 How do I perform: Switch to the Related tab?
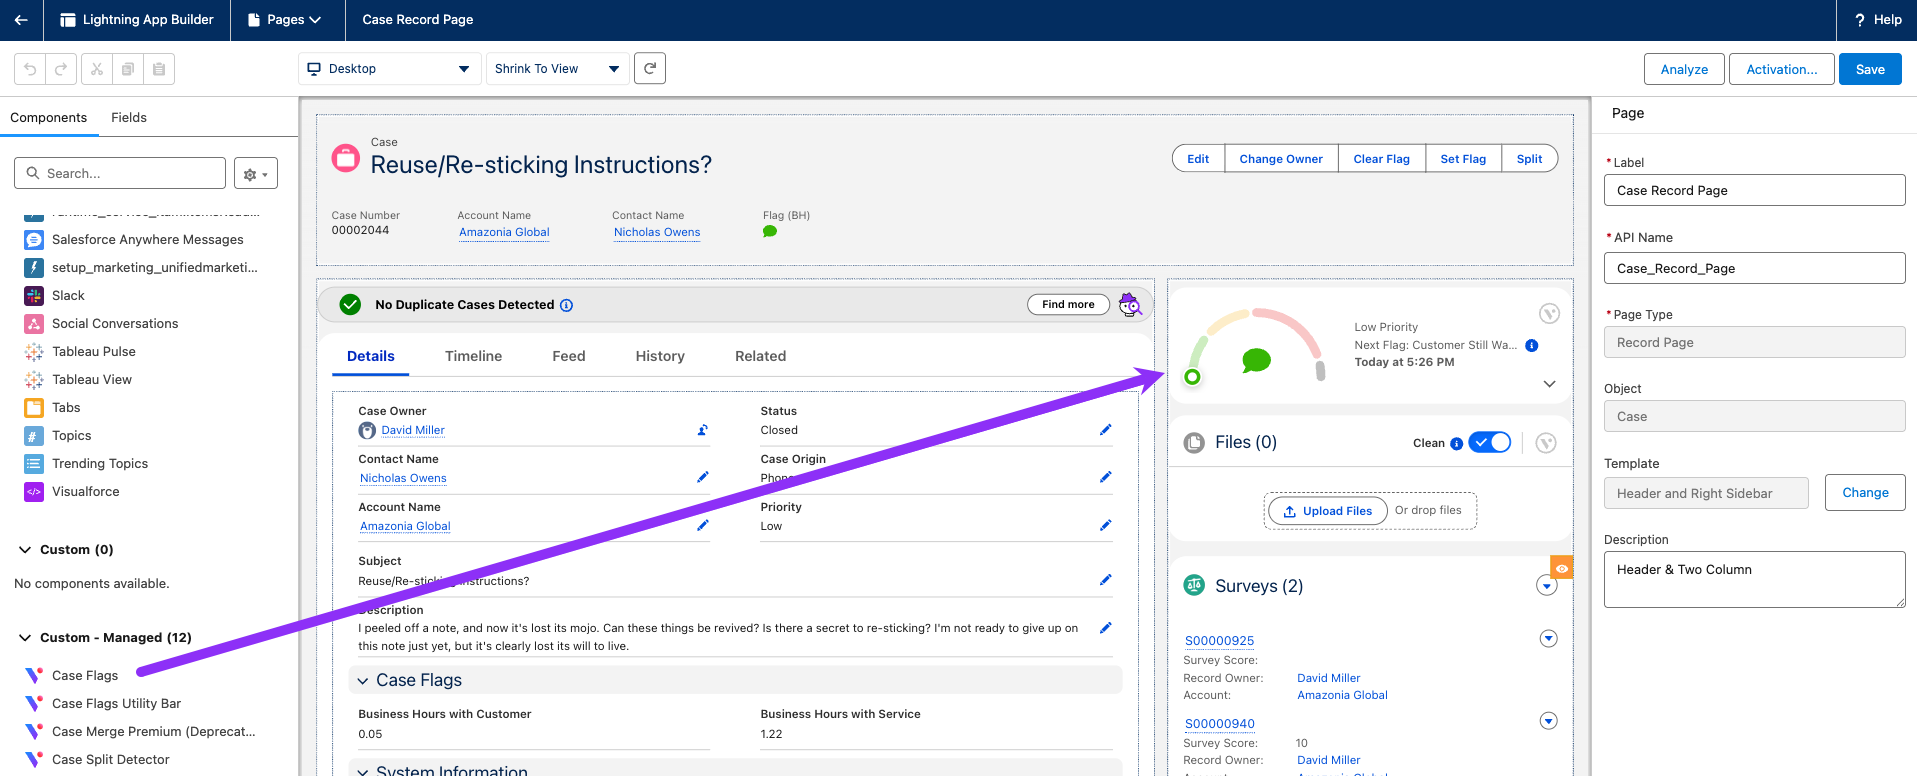(761, 356)
